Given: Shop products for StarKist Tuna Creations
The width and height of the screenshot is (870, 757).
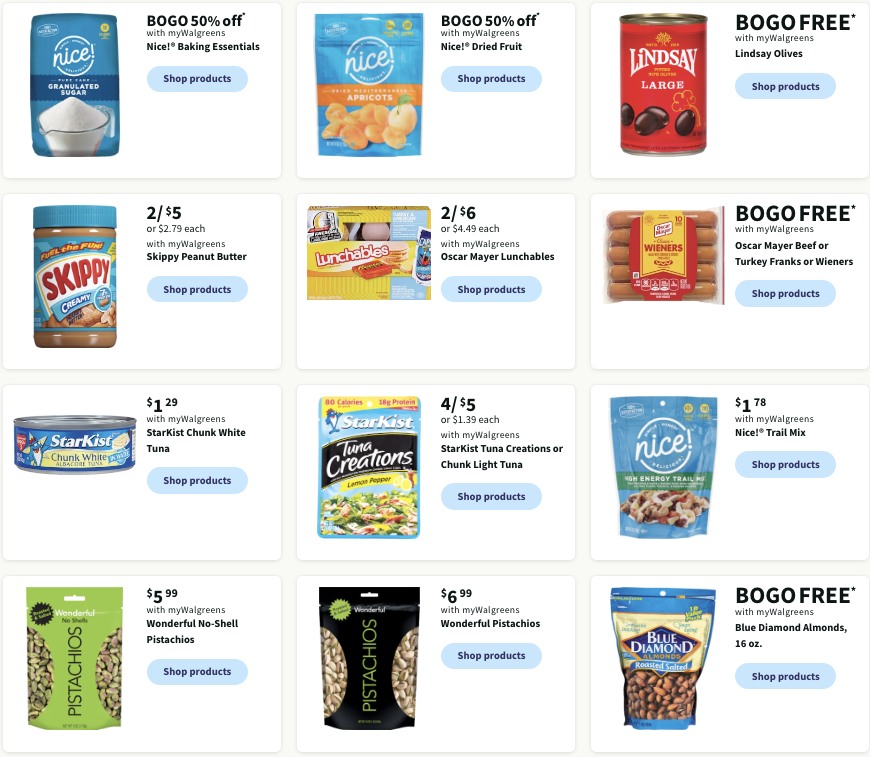Looking at the screenshot, I should [x=491, y=497].
